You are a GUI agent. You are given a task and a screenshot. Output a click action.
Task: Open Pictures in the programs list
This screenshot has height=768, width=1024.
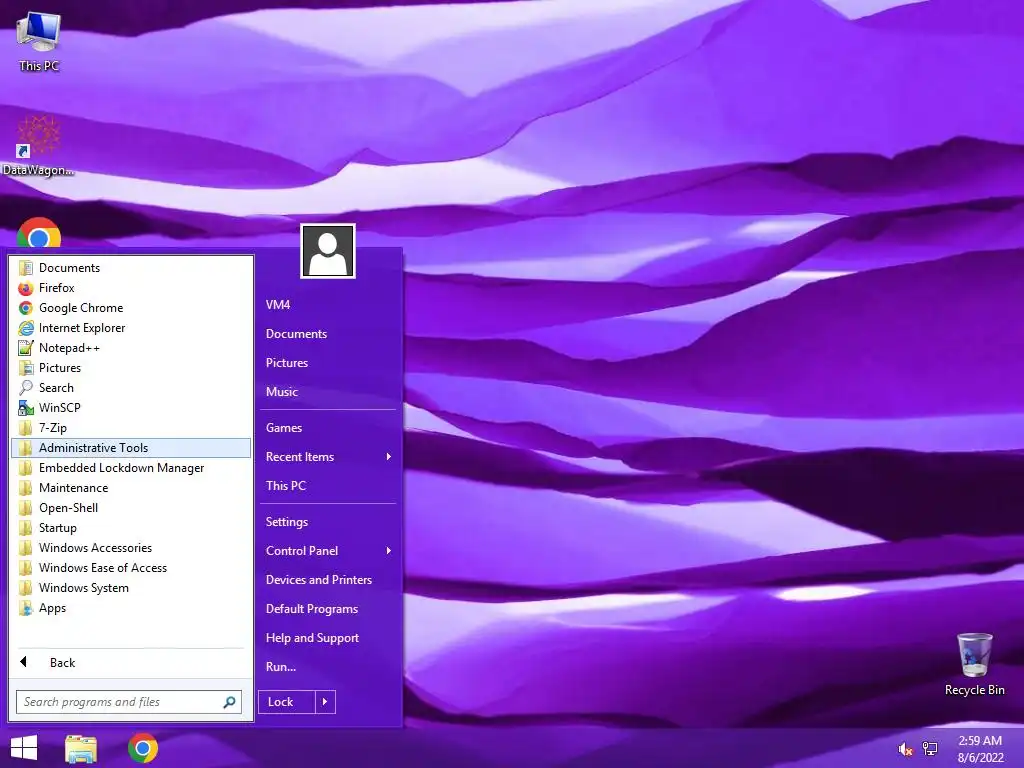(x=131, y=368)
